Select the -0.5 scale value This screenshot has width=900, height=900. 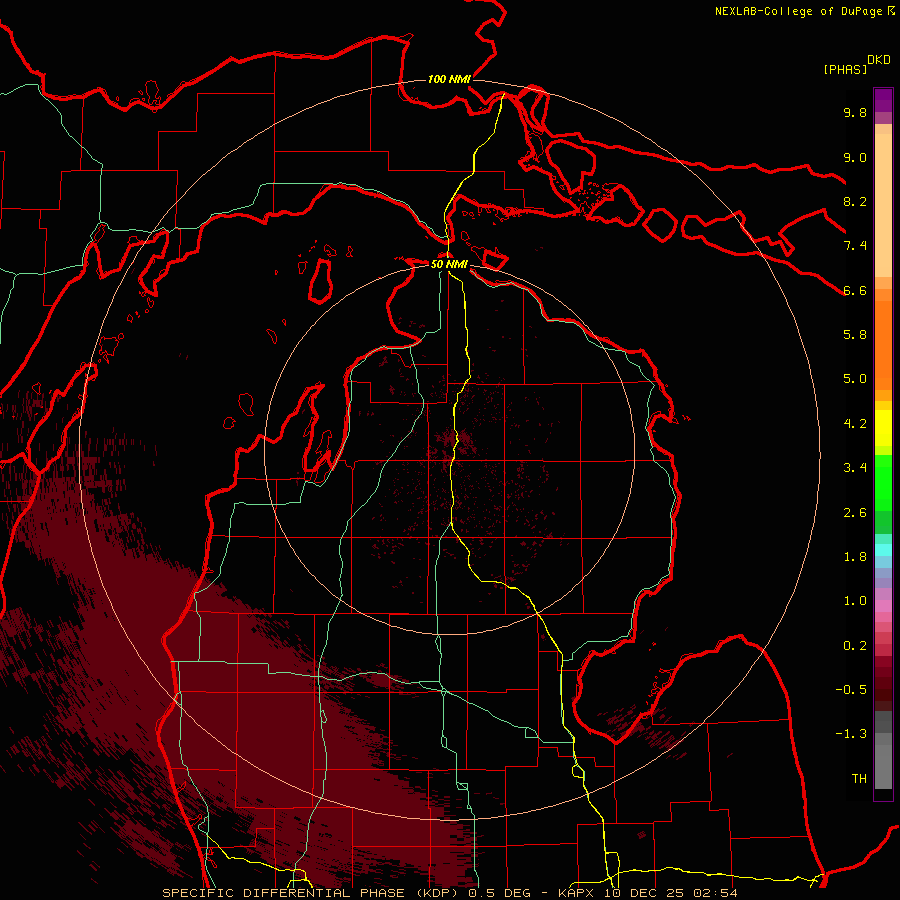pos(851,690)
